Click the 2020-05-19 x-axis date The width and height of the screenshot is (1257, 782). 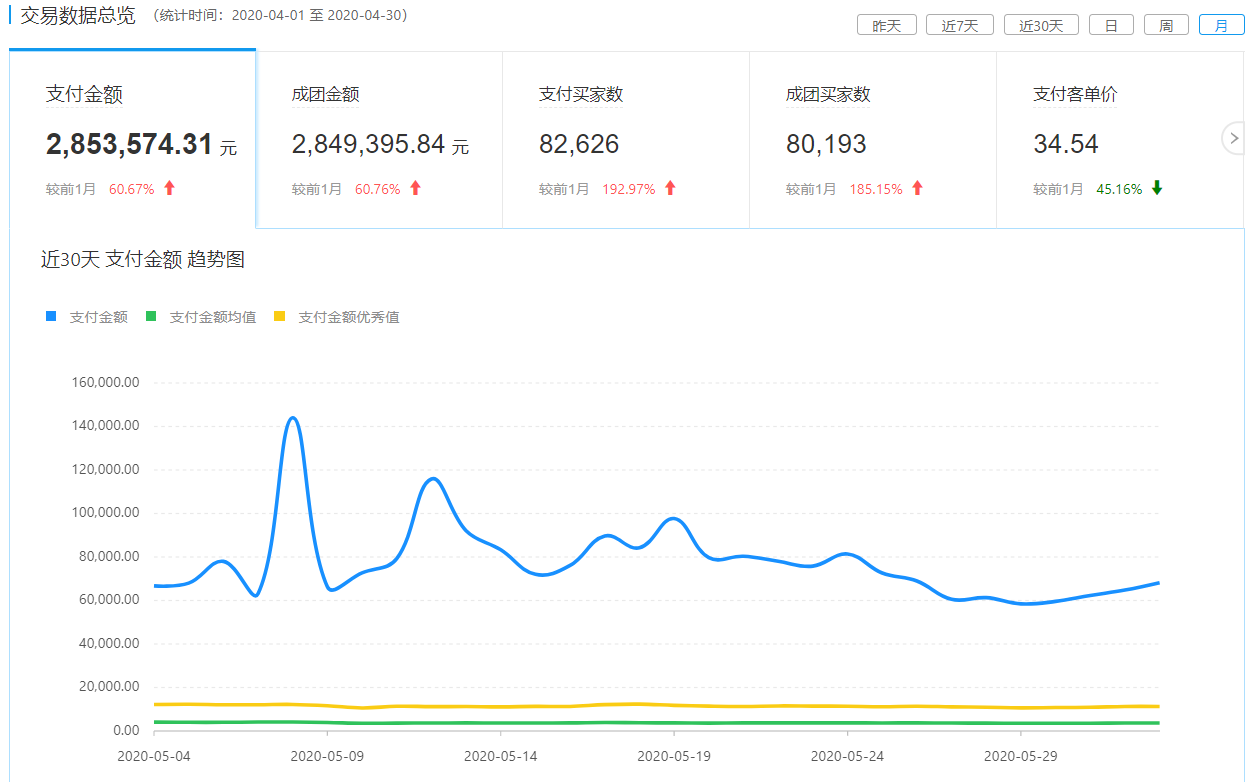tap(674, 756)
